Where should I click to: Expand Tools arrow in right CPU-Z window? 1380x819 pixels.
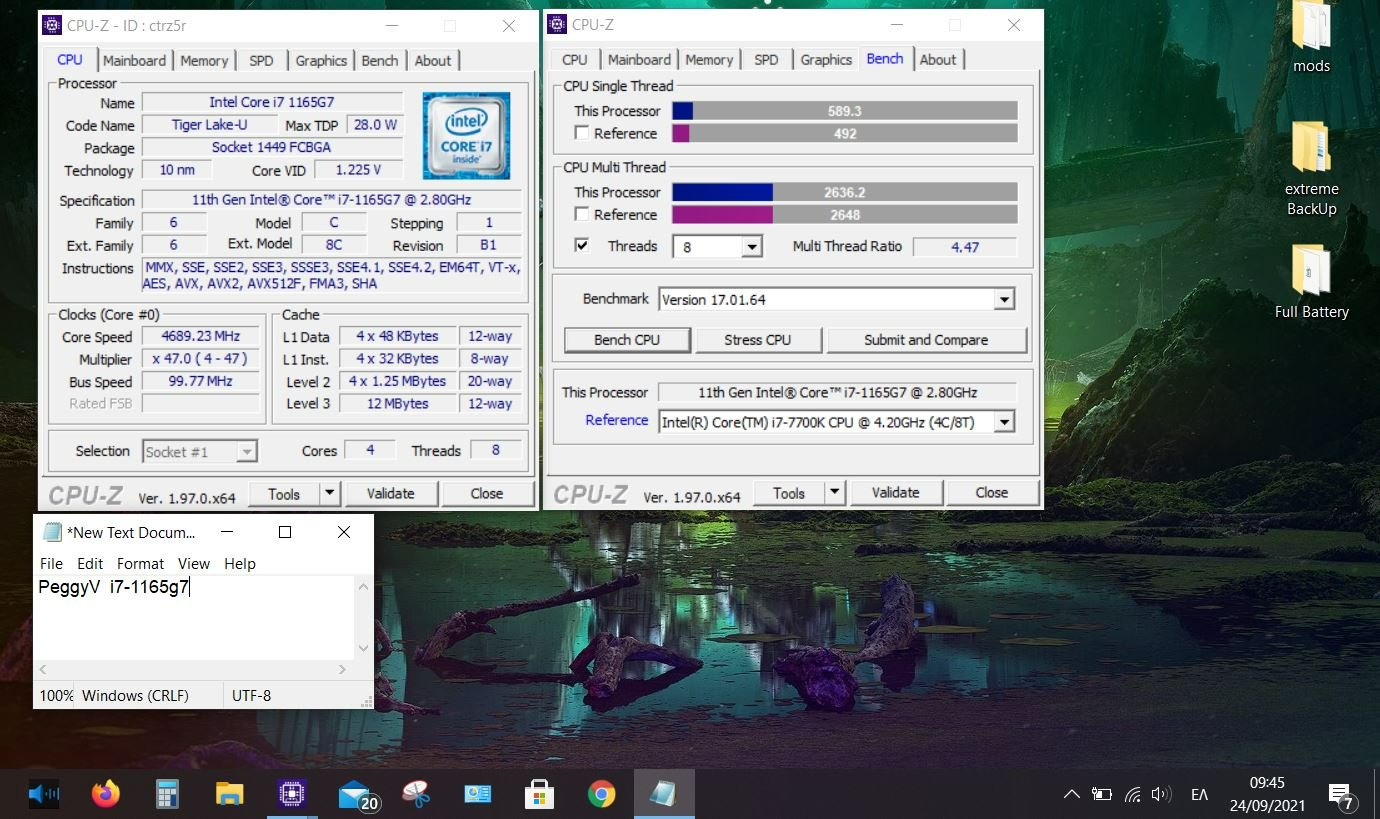click(834, 492)
